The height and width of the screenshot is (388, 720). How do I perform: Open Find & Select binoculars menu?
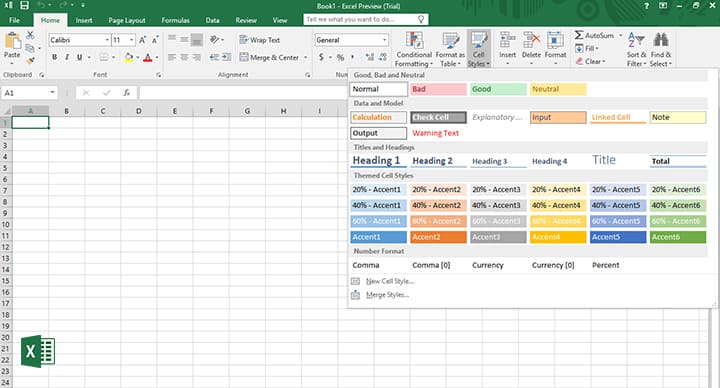point(661,50)
